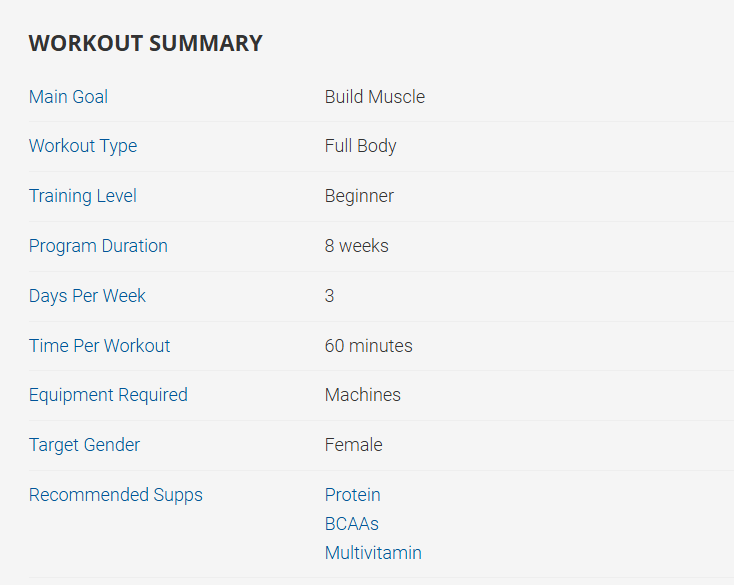
Task: Select the Full Body text
Action: tap(361, 146)
